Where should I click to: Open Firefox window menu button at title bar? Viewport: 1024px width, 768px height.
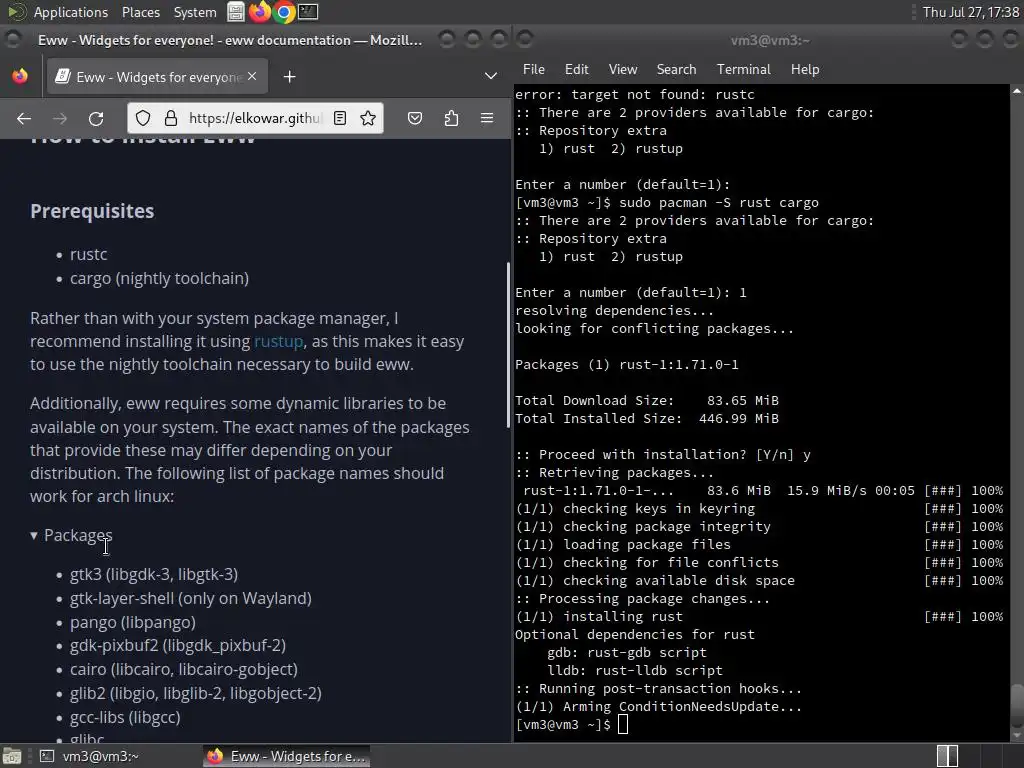click(12, 40)
